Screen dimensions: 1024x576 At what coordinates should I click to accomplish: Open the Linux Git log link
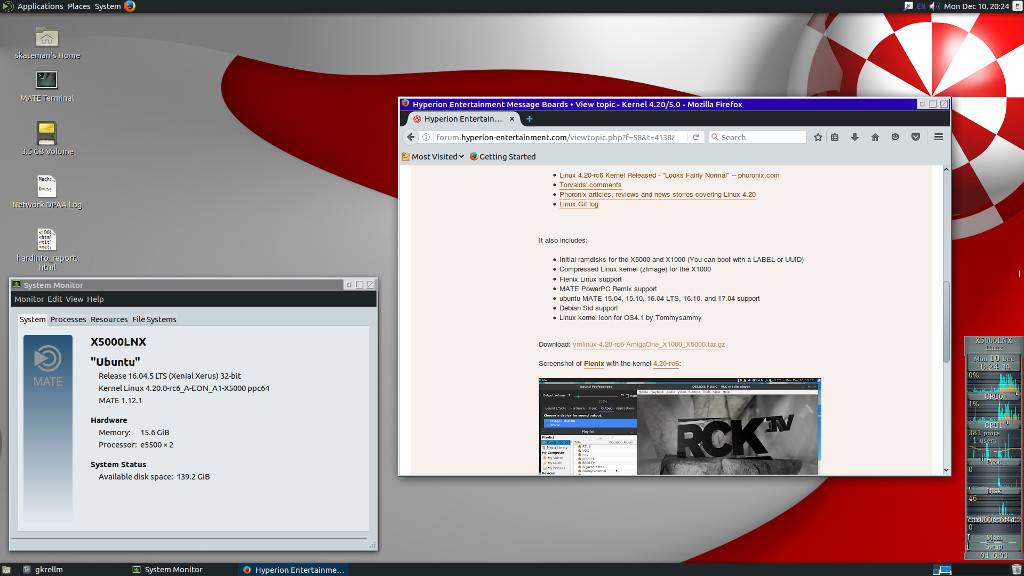click(579, 204)
